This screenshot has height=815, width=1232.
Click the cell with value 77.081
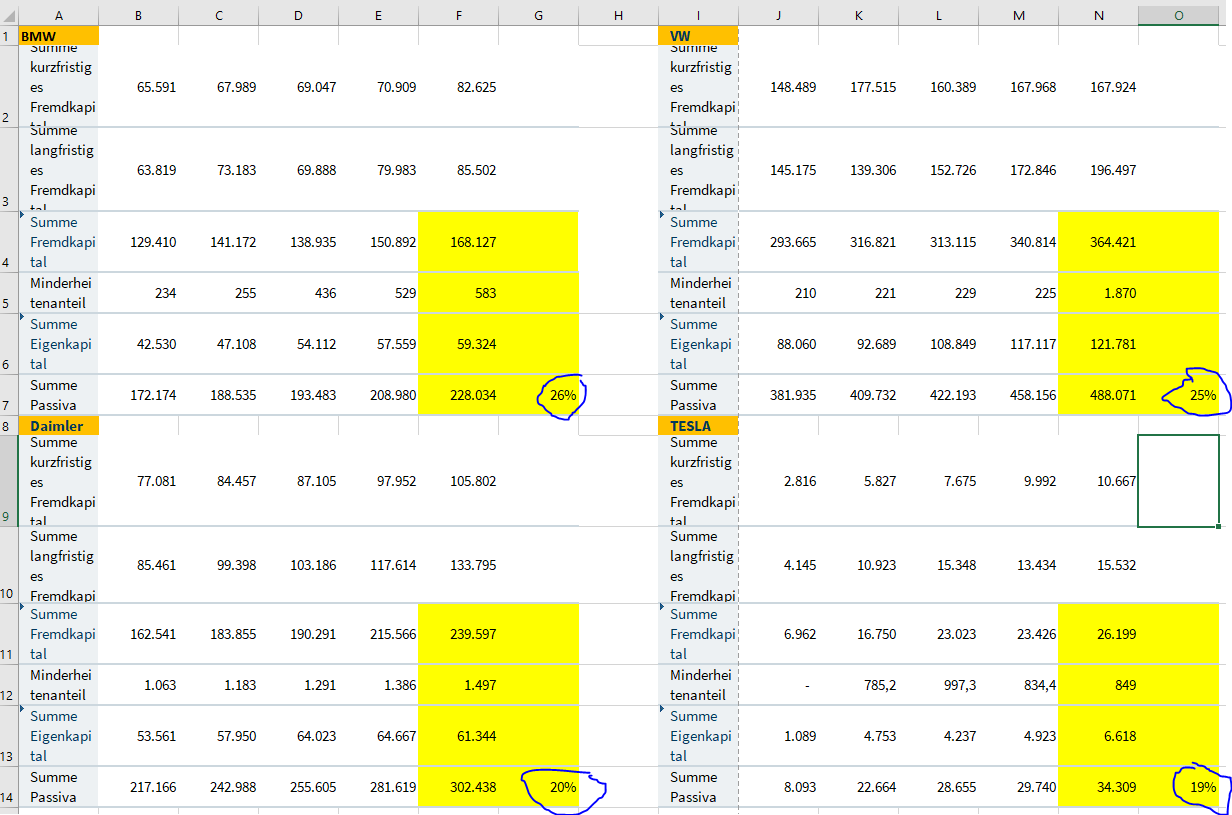(x=138, y=481)
